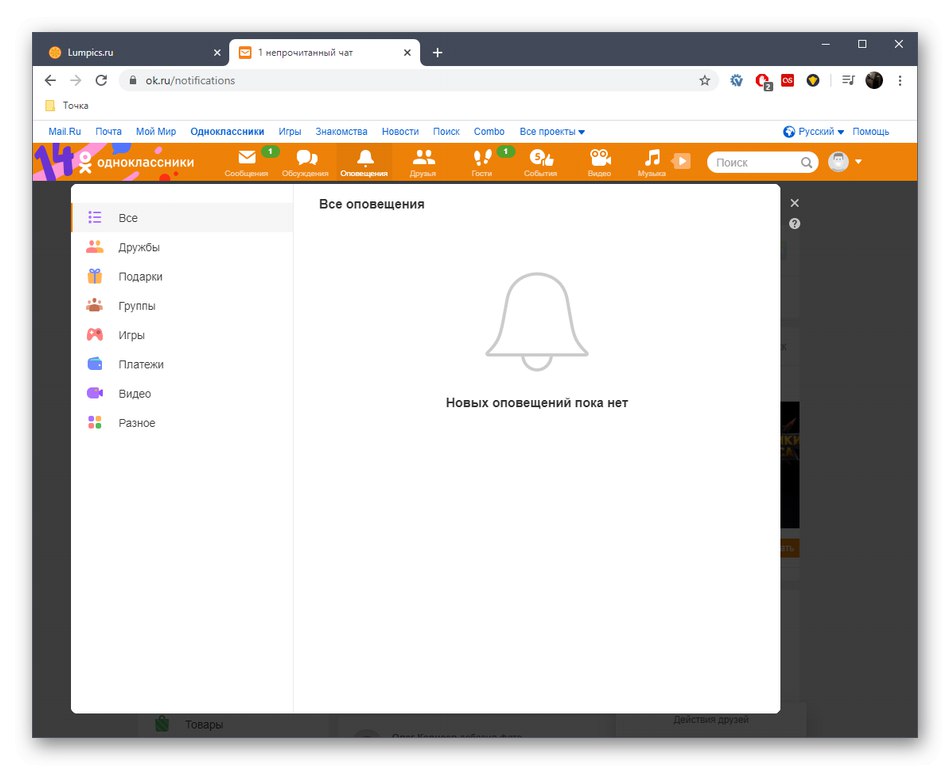Open the Помощь link

click(871, 131)
